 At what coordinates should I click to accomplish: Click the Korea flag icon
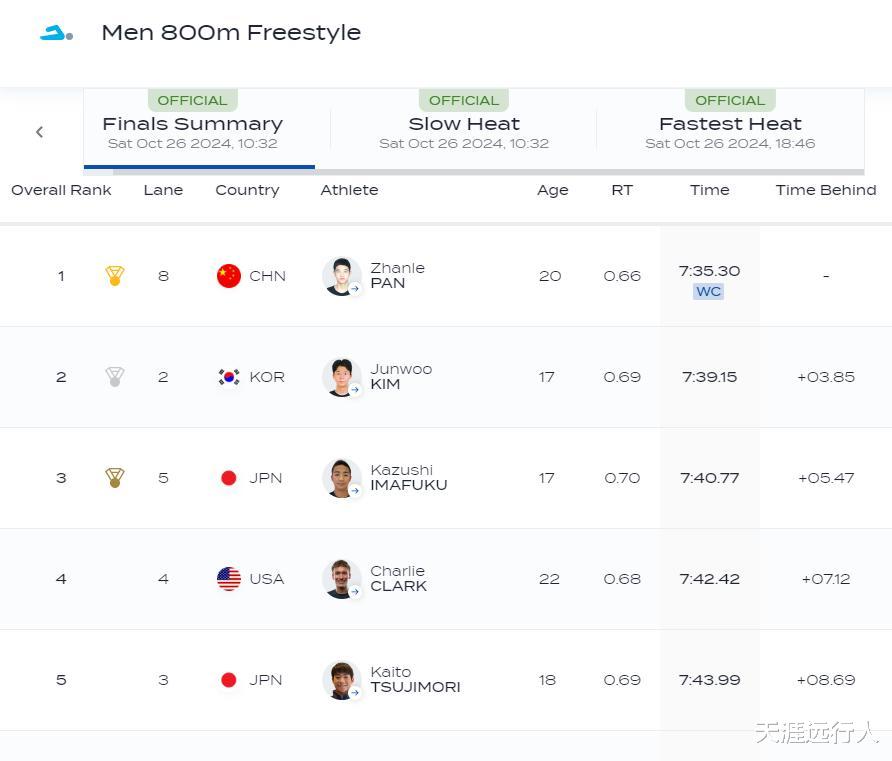[x=229, y=377]
